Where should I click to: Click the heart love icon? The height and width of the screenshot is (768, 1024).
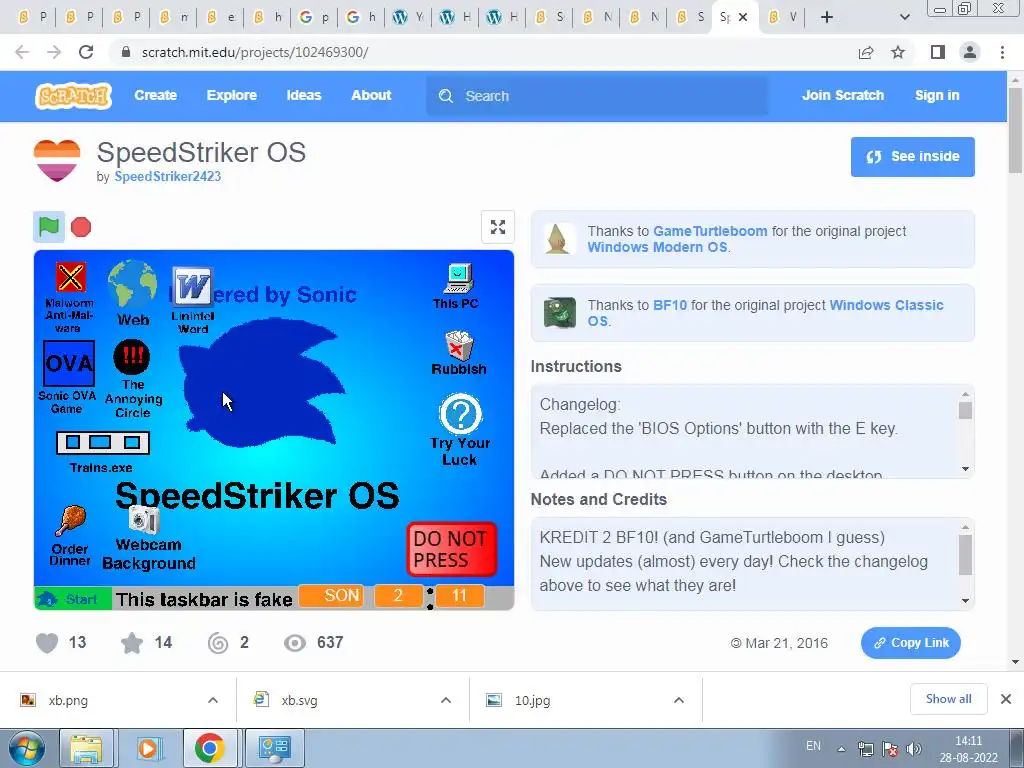pyautogui.click(x=47, y=643)
